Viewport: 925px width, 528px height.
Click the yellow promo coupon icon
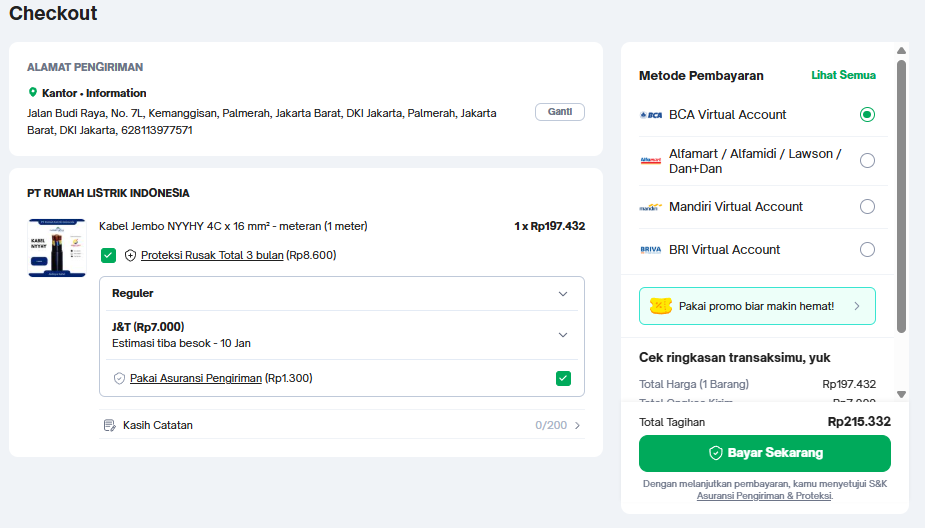(660, 306)
